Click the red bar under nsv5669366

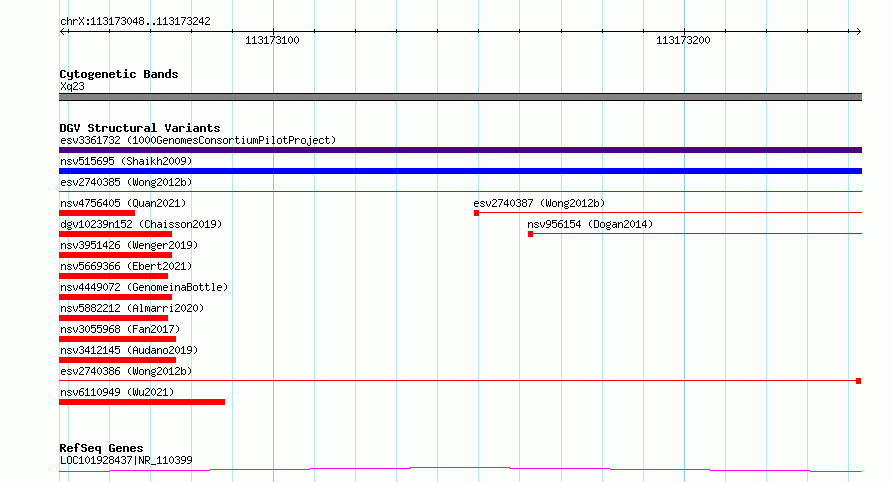(x=114, y=276)
